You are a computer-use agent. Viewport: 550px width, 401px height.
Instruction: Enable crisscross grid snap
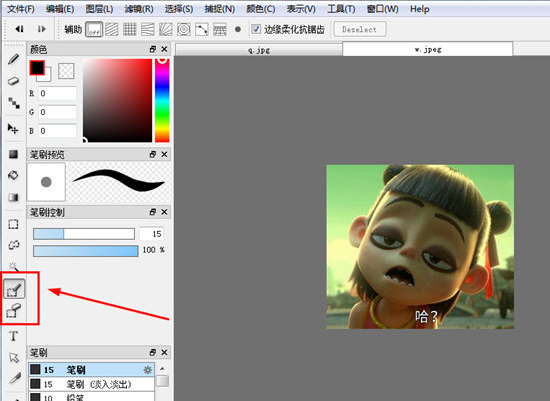coord(129,29)
